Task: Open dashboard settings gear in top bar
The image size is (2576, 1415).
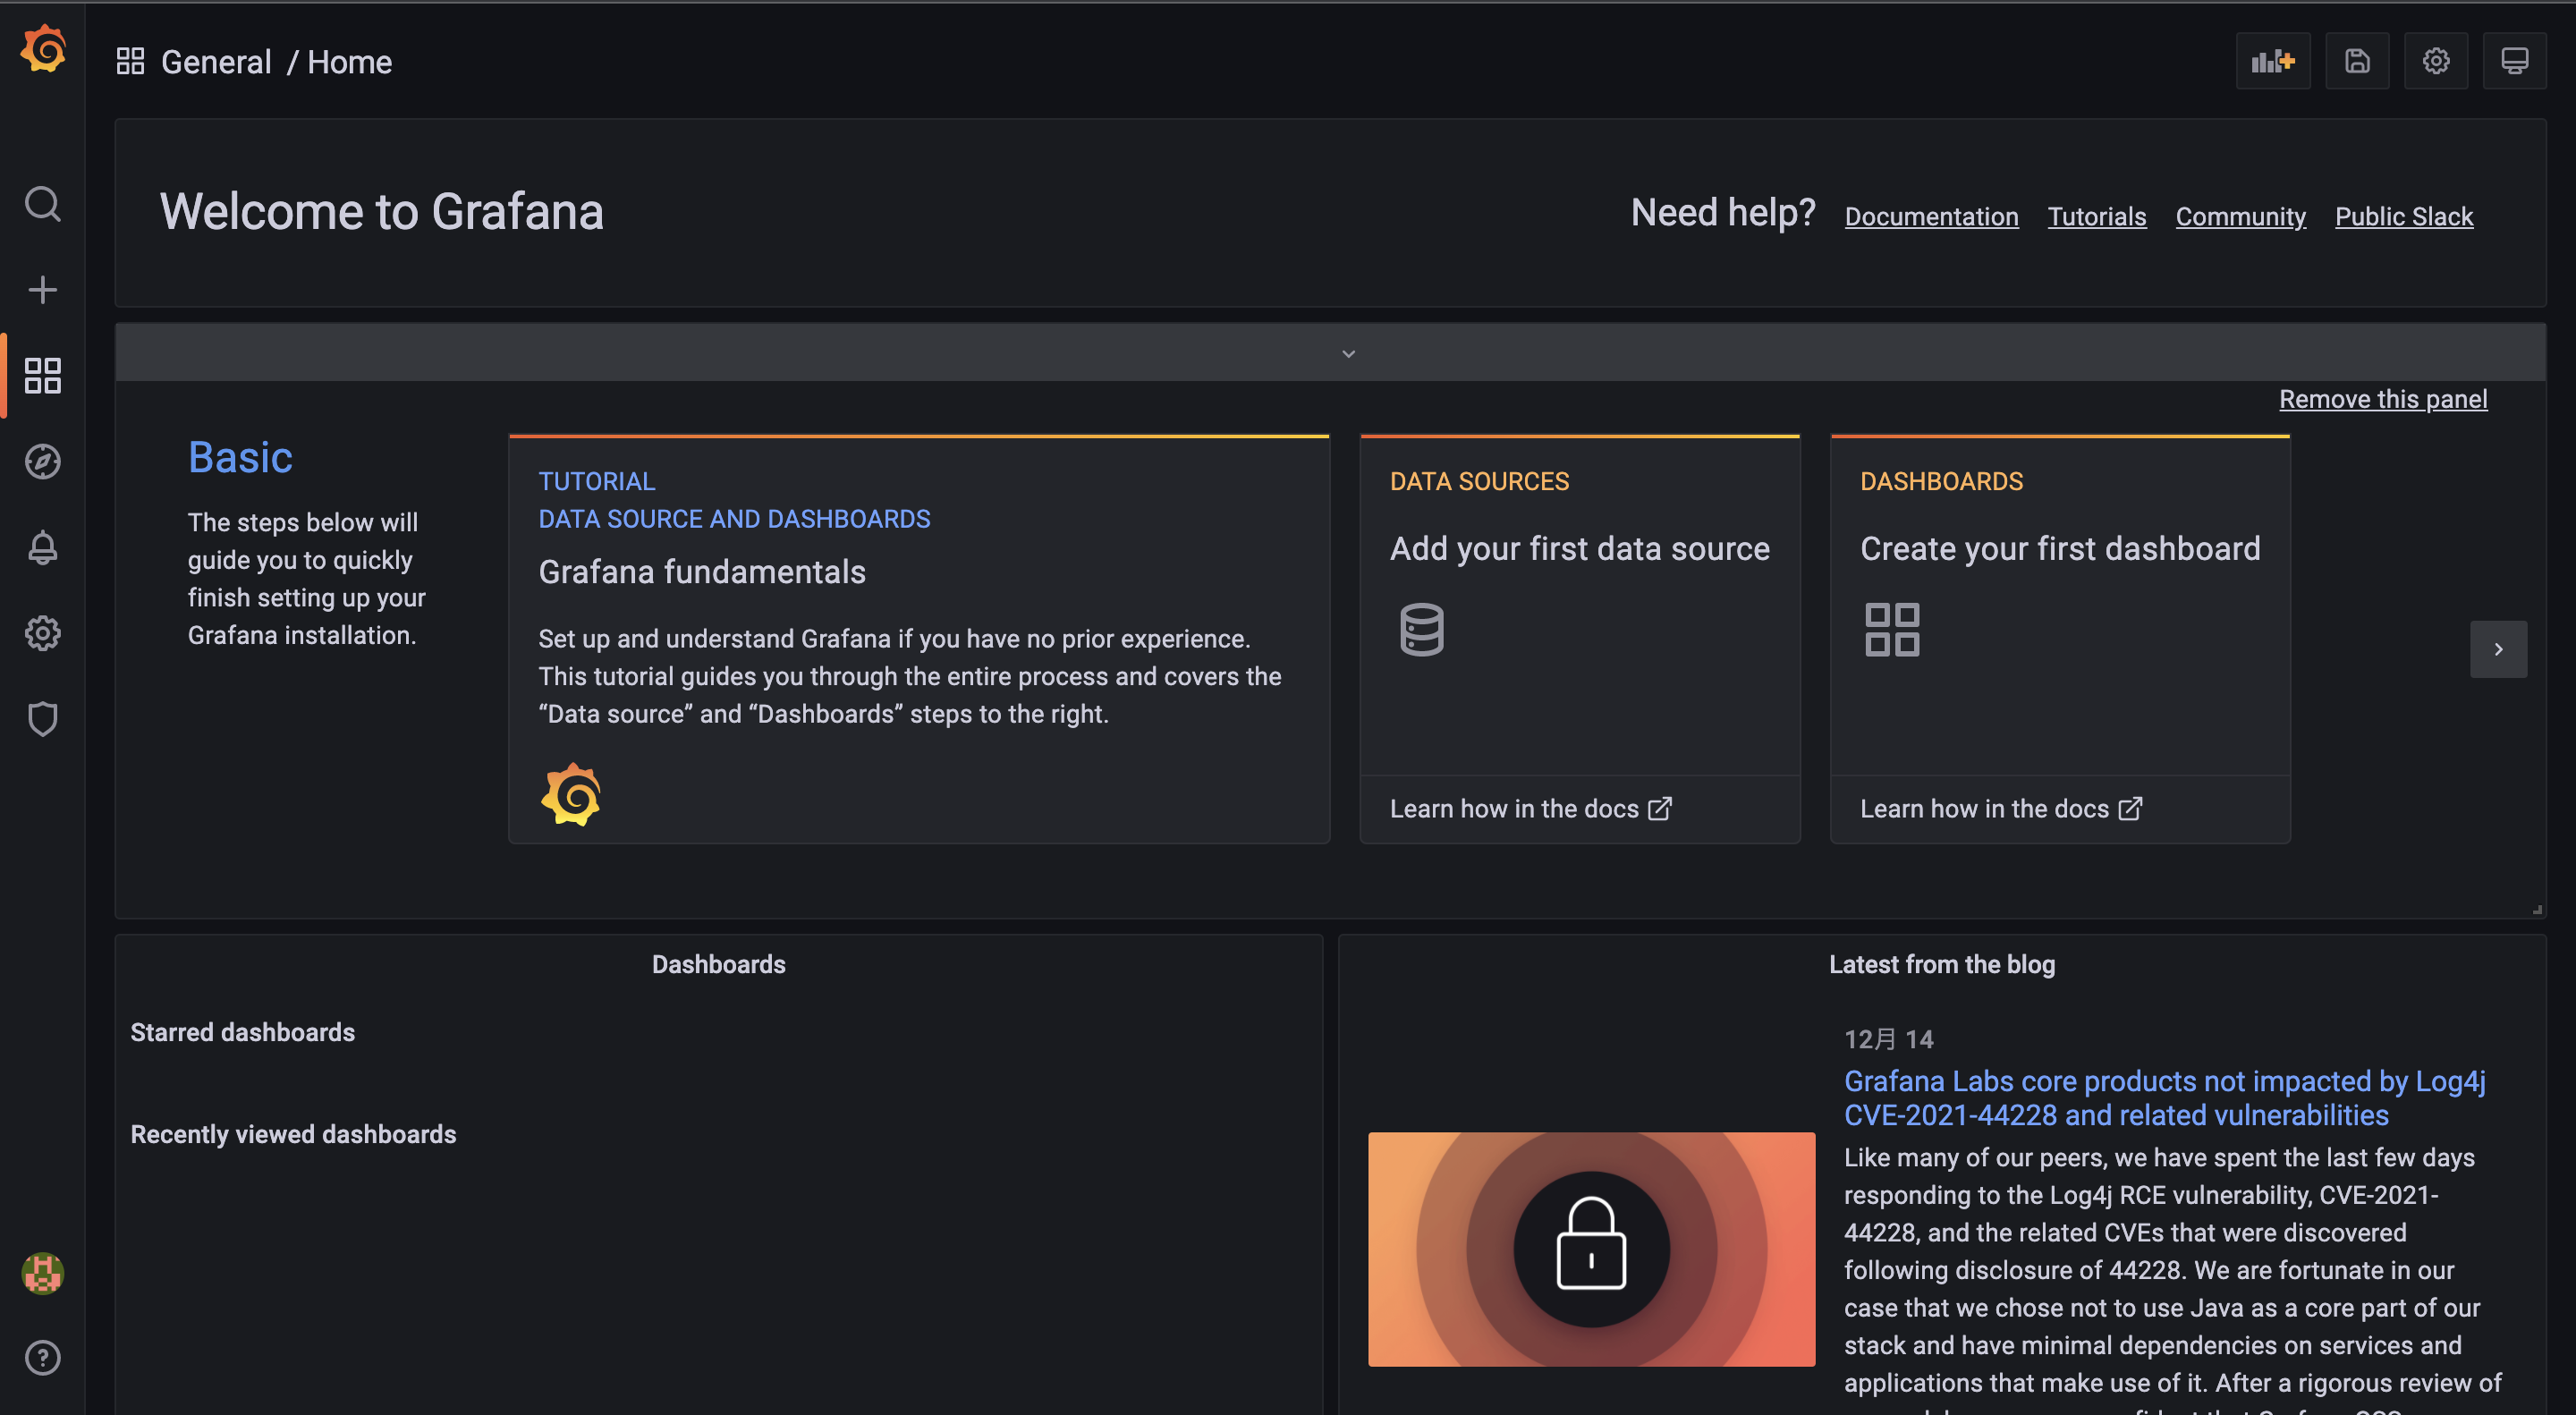Action: point(2435,62)
